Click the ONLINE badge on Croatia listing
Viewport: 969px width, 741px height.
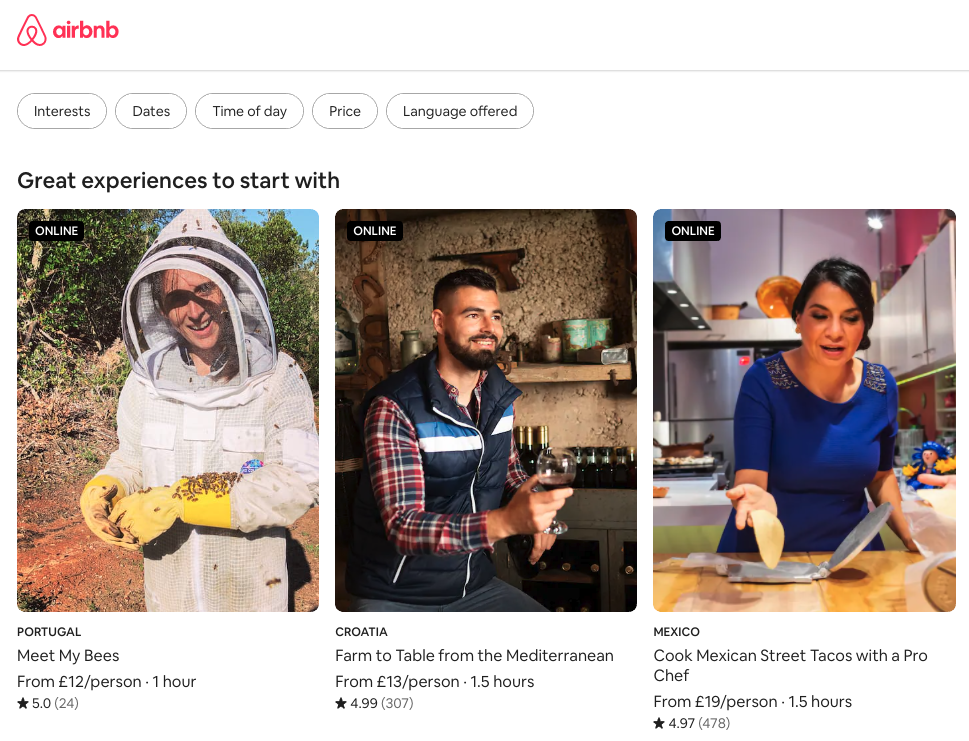(x=374, y=230)
